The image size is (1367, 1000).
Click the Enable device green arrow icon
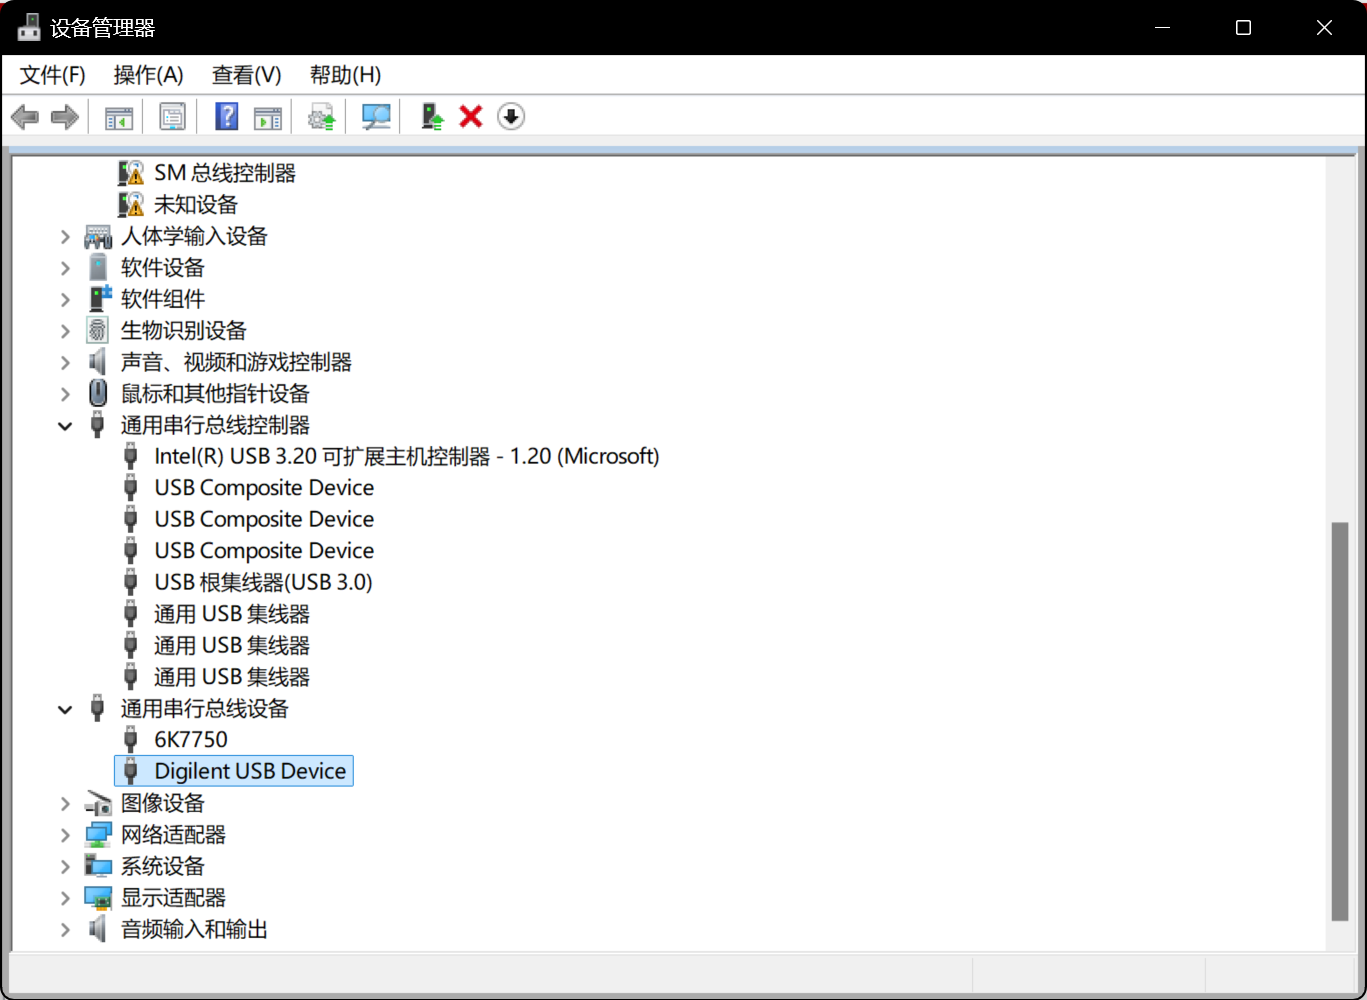click(432, 117)
